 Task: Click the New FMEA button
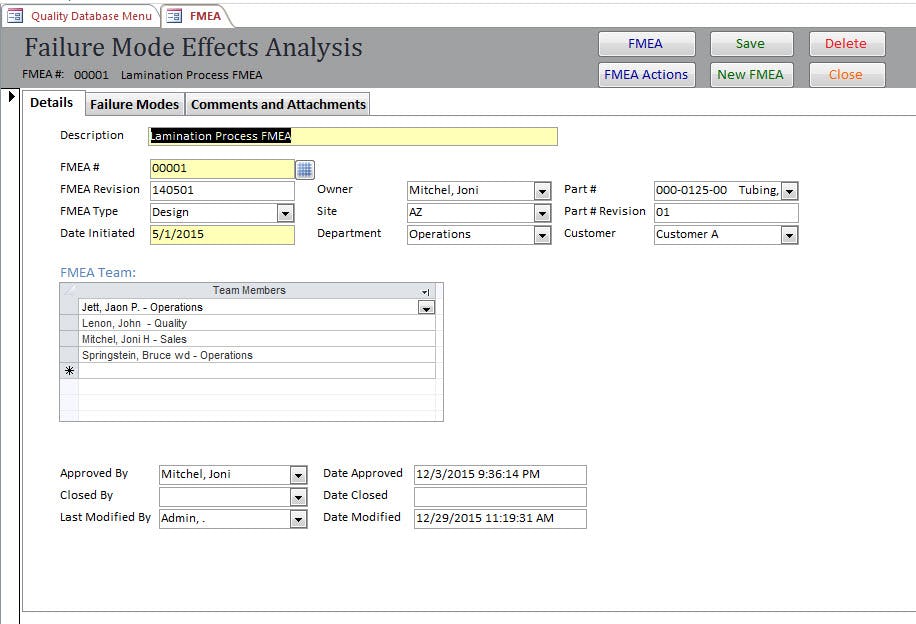click(x=750, y=75)
